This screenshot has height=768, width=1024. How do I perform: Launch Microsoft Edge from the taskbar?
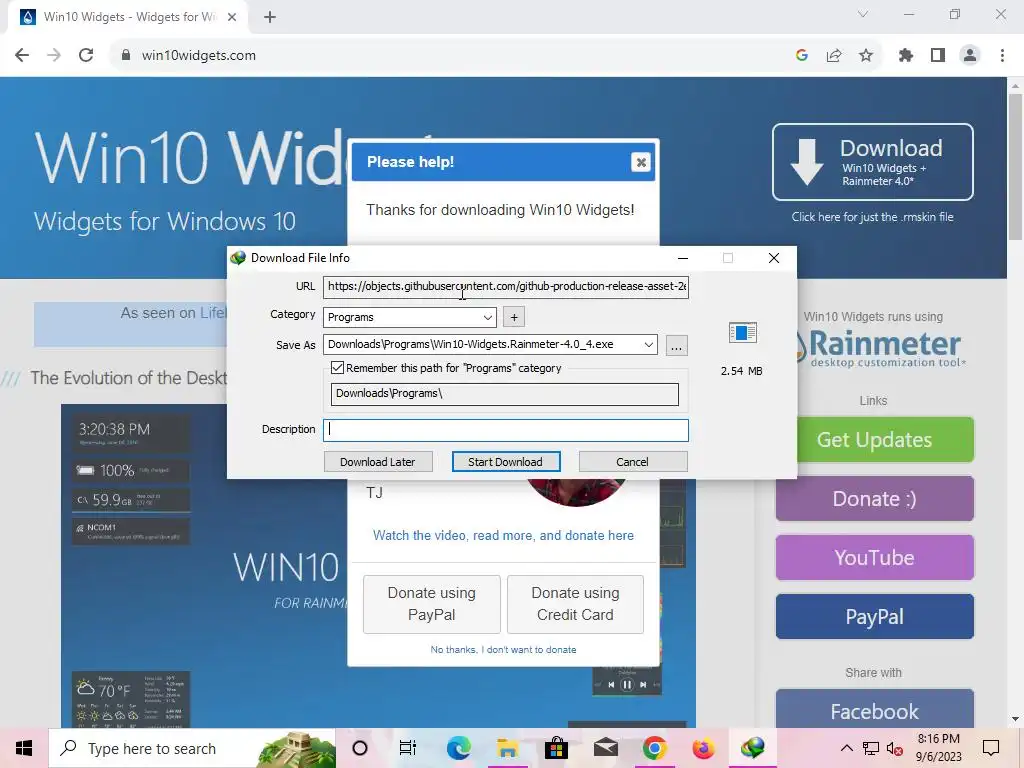click(458, 748)
